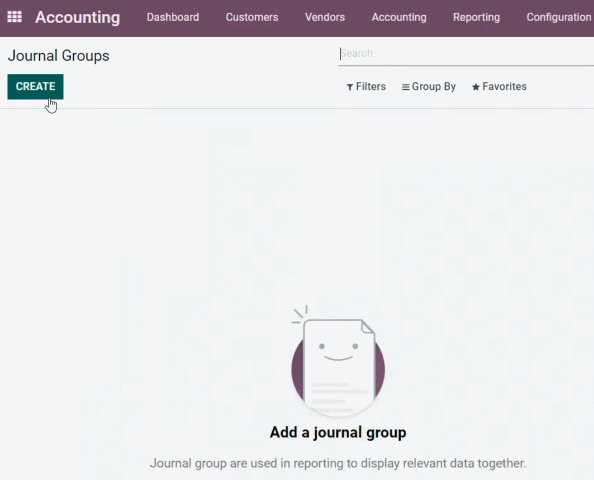Open the Customers menu
This screenshot has height=480, width=594.
252,17
